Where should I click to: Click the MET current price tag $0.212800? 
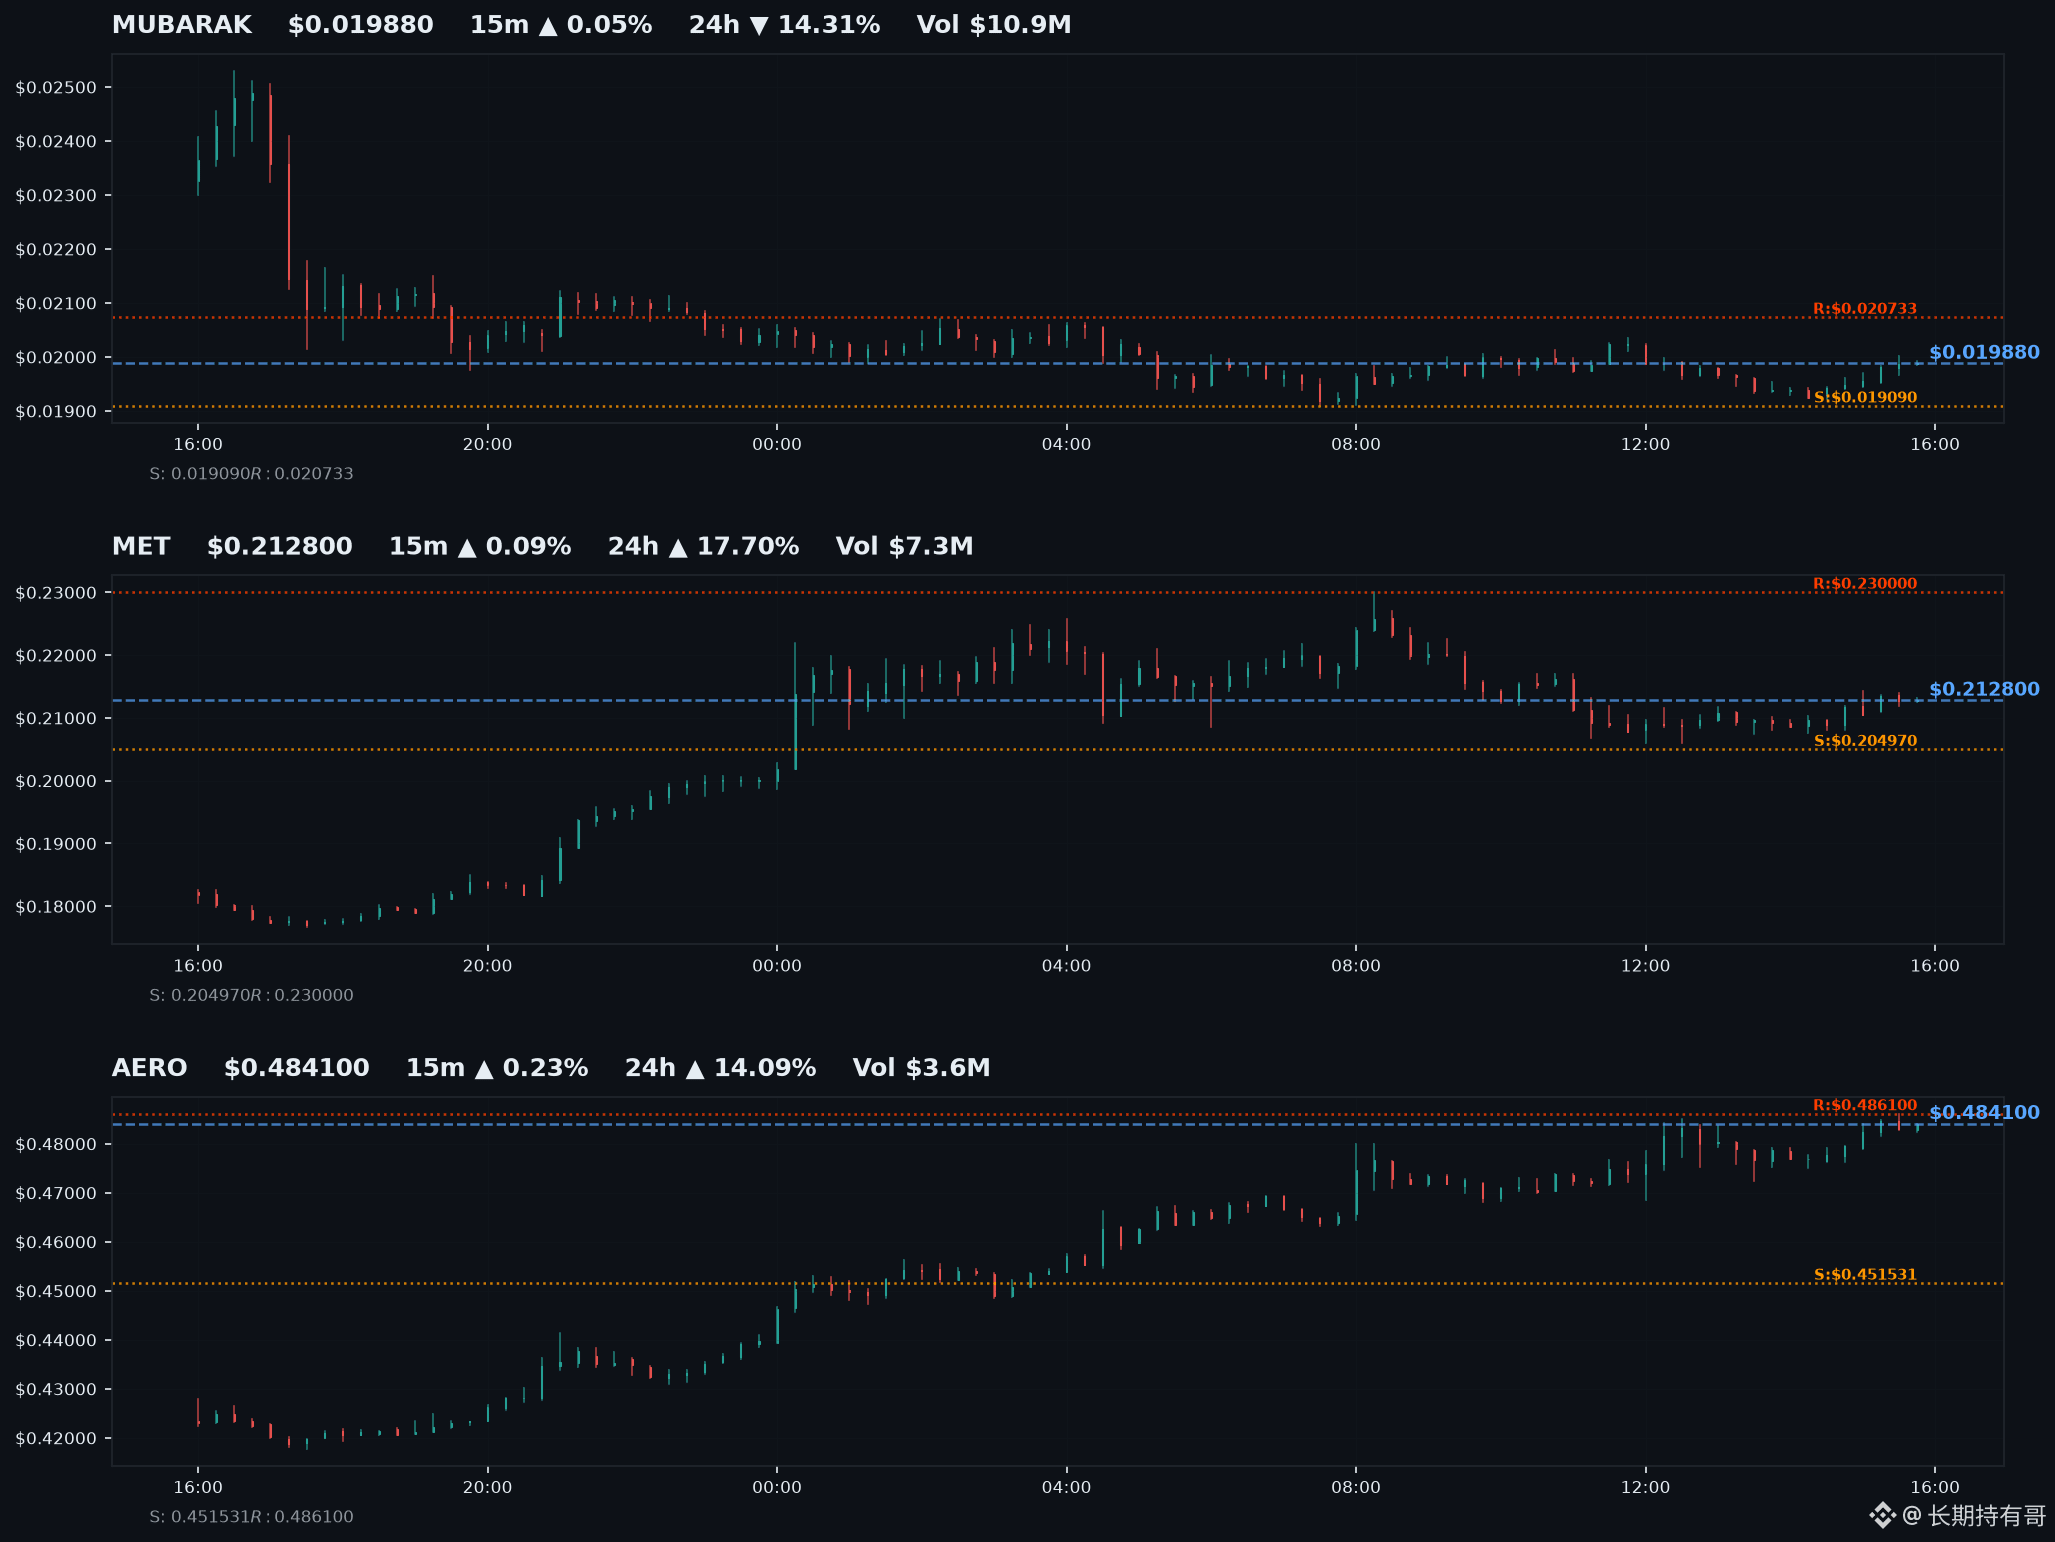tap(1984, 689)
